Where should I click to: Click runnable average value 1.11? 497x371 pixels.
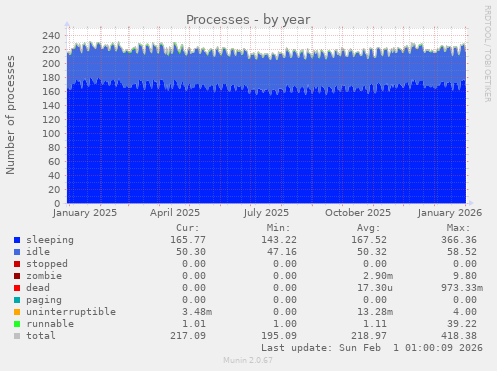click(x=375, y=324)
